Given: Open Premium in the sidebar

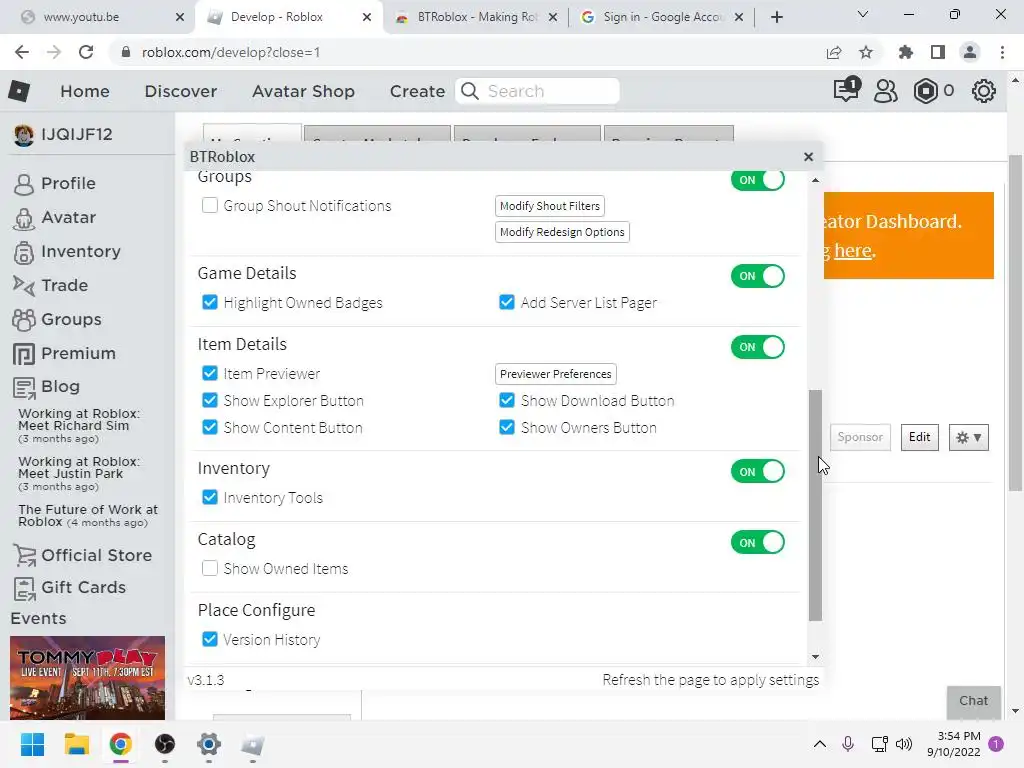Looking at the screenshot, I should [x=78, y=353].
